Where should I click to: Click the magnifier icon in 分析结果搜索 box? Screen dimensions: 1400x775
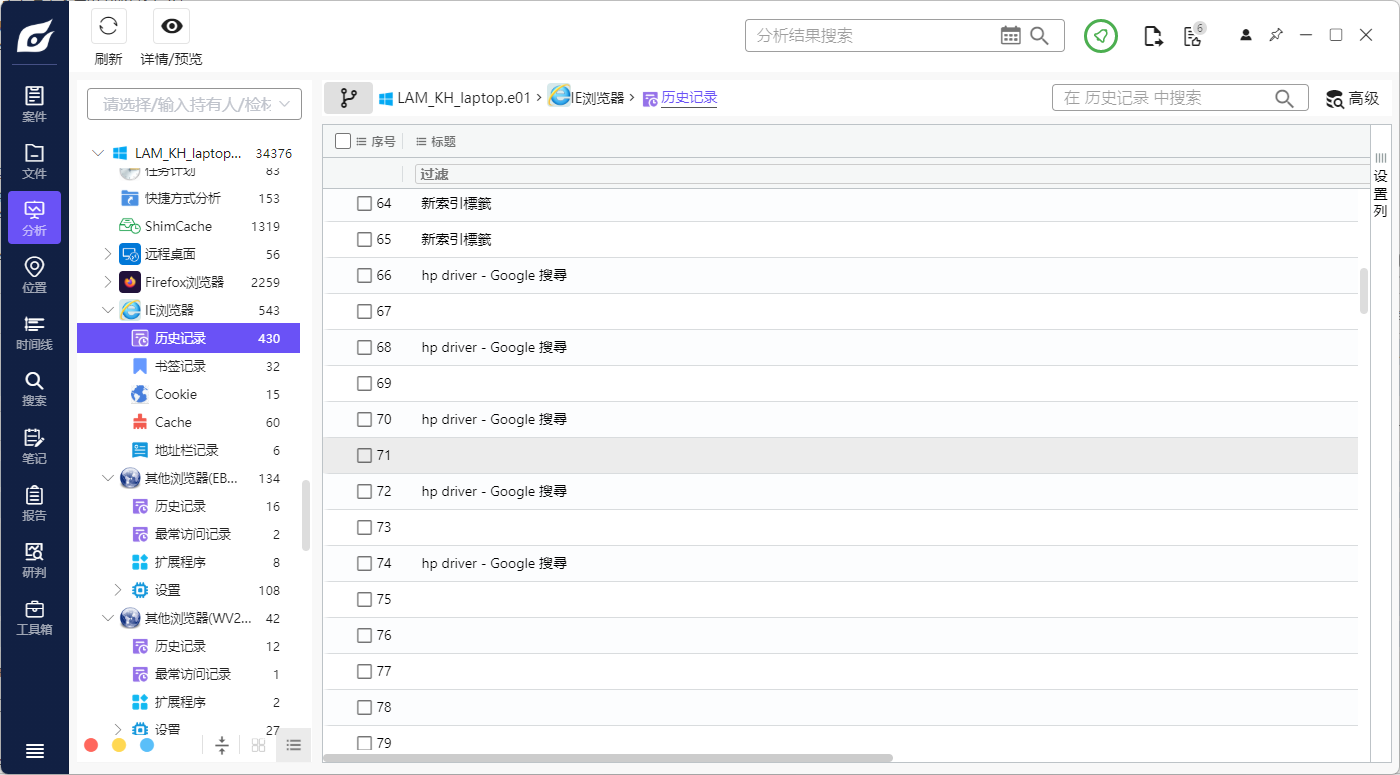tap(1040, 36)
